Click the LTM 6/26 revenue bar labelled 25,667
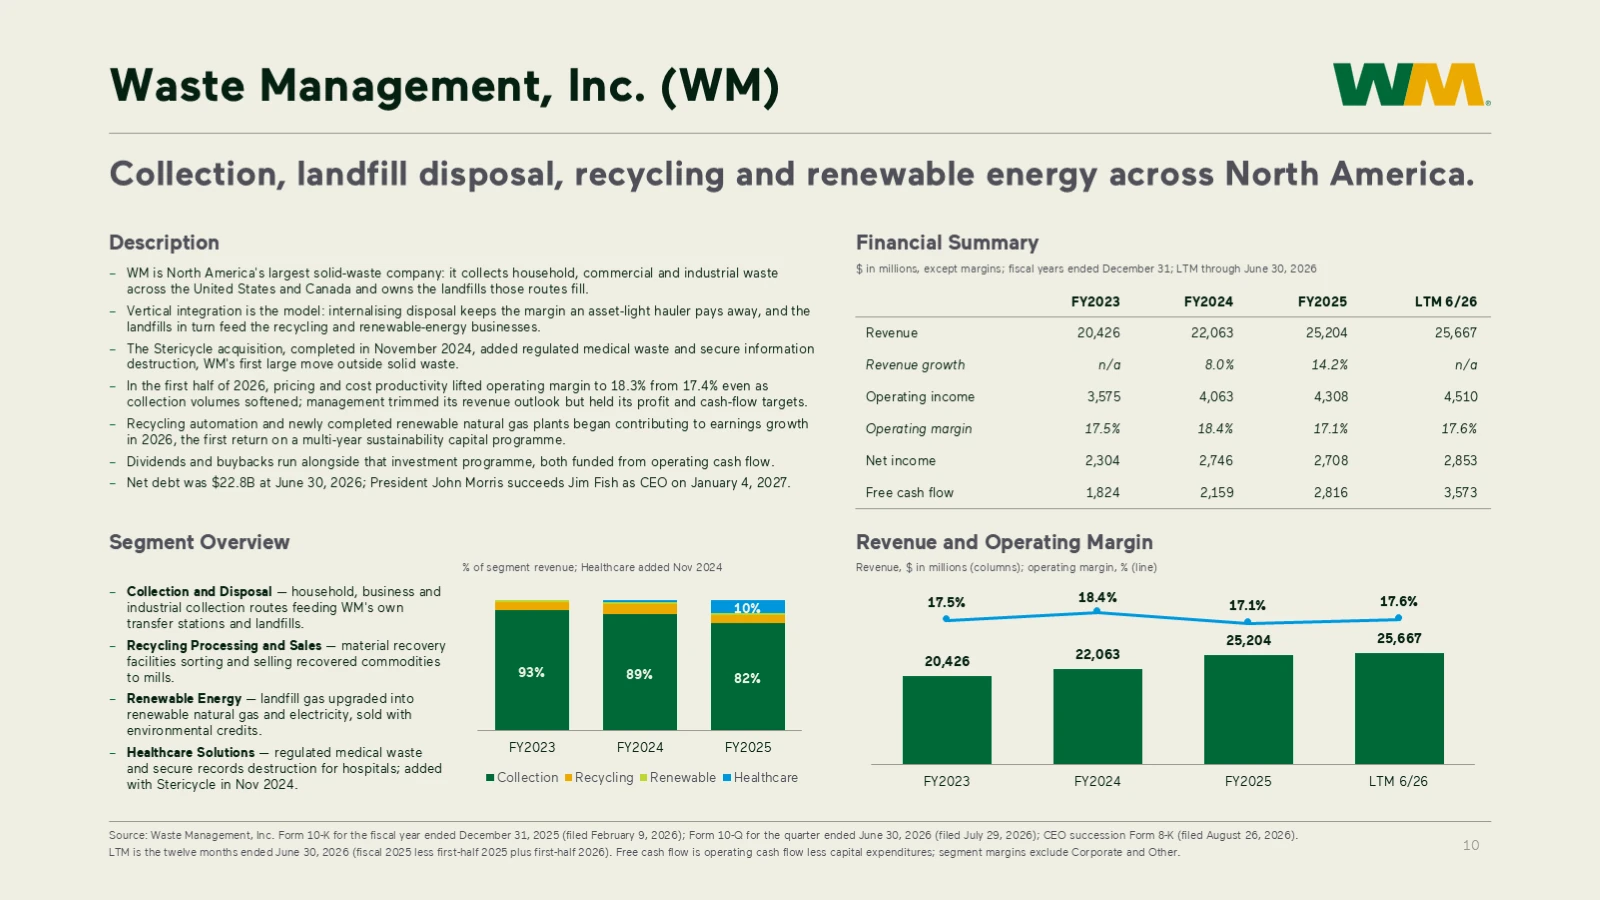This screenshot has width=1600, height=900. [1399, 709]
